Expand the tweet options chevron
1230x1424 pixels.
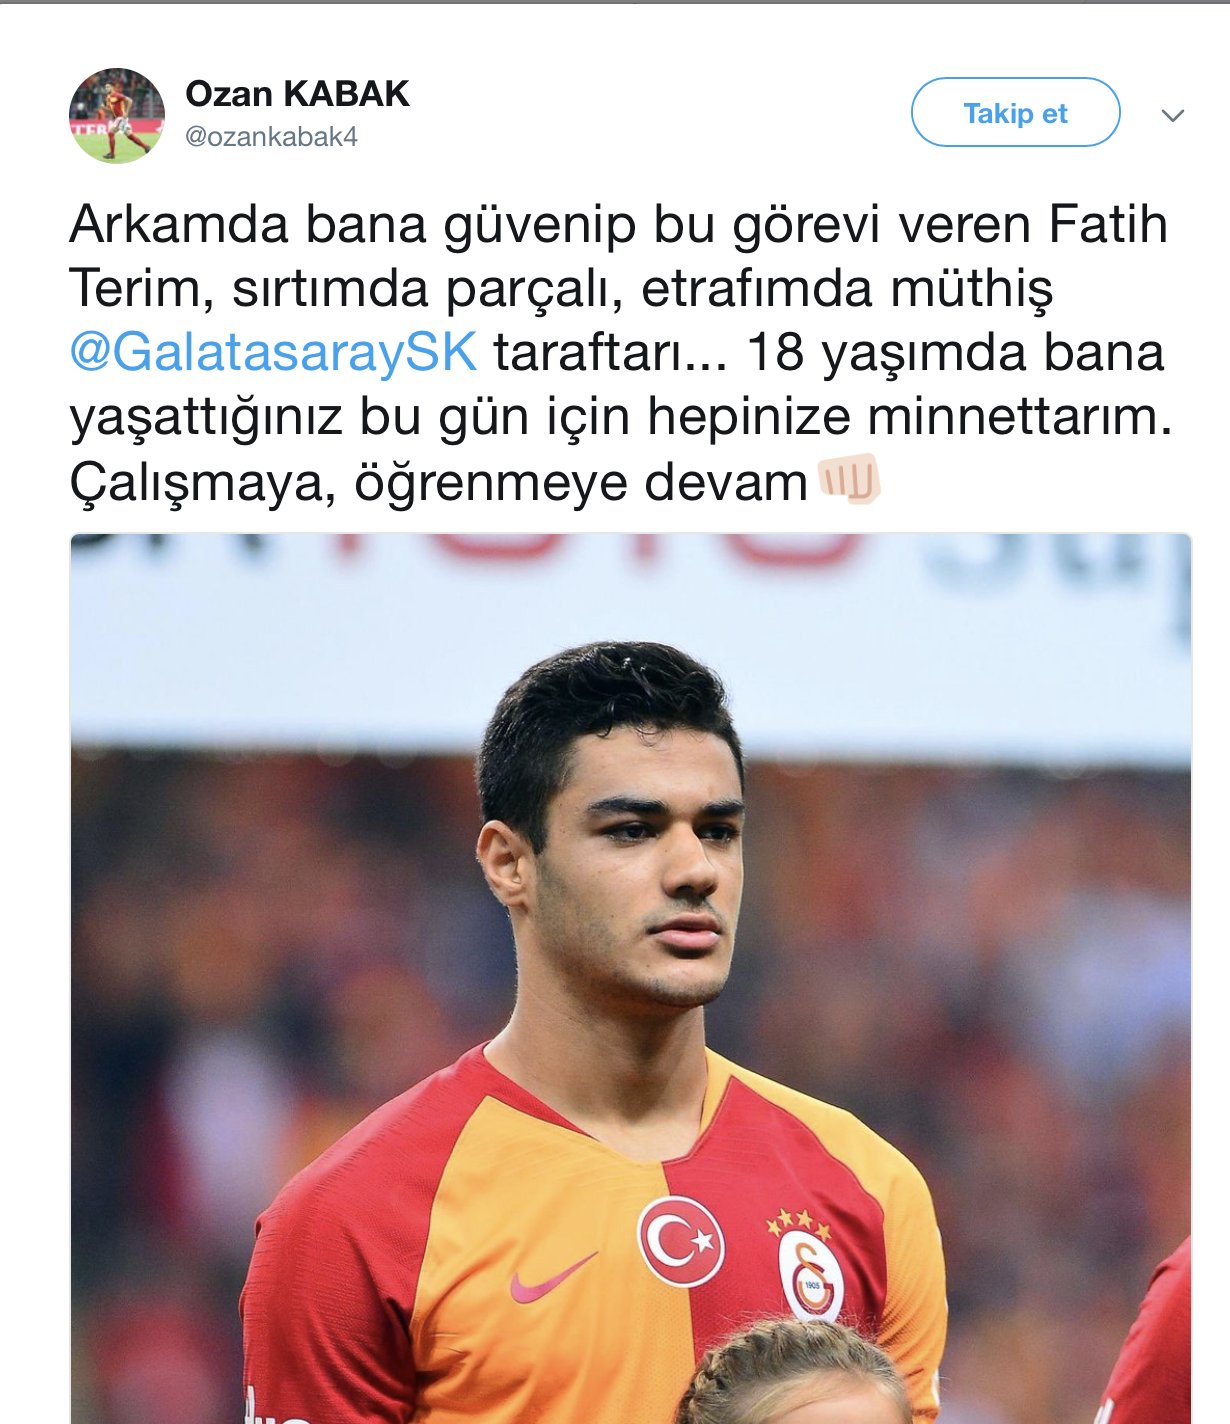coord(1173,115)
